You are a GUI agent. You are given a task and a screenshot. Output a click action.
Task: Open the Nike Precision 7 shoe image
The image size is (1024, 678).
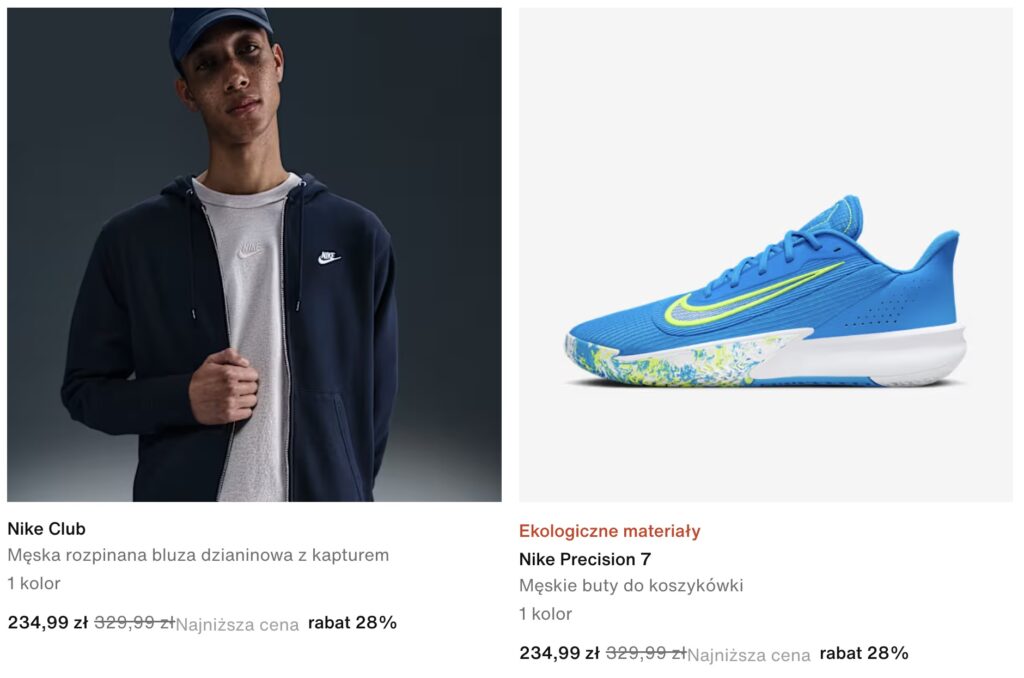pos(766,255)
